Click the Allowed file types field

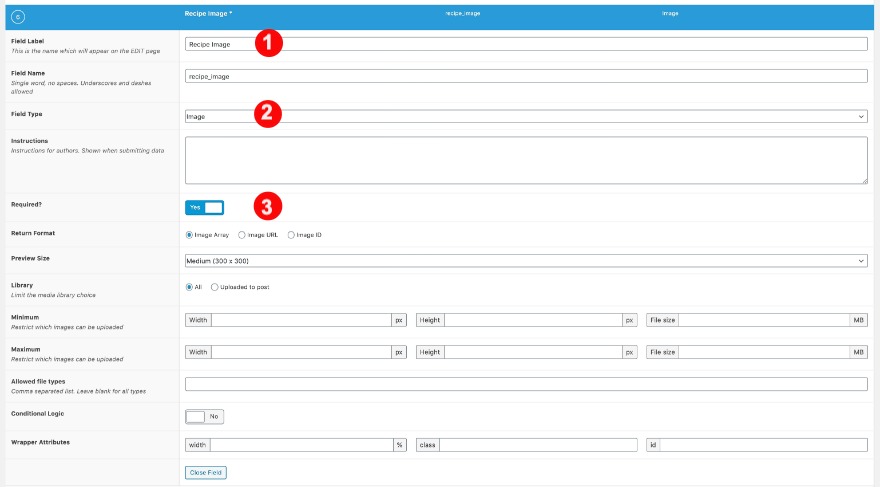coord(526,384)
